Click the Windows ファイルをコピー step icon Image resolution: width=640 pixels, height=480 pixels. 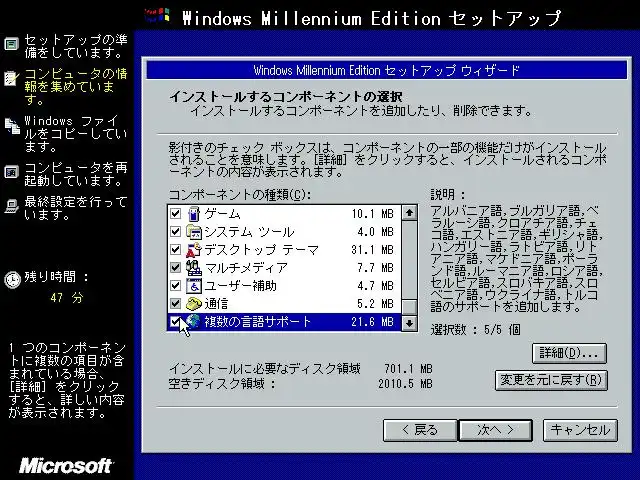click(12, 126)
